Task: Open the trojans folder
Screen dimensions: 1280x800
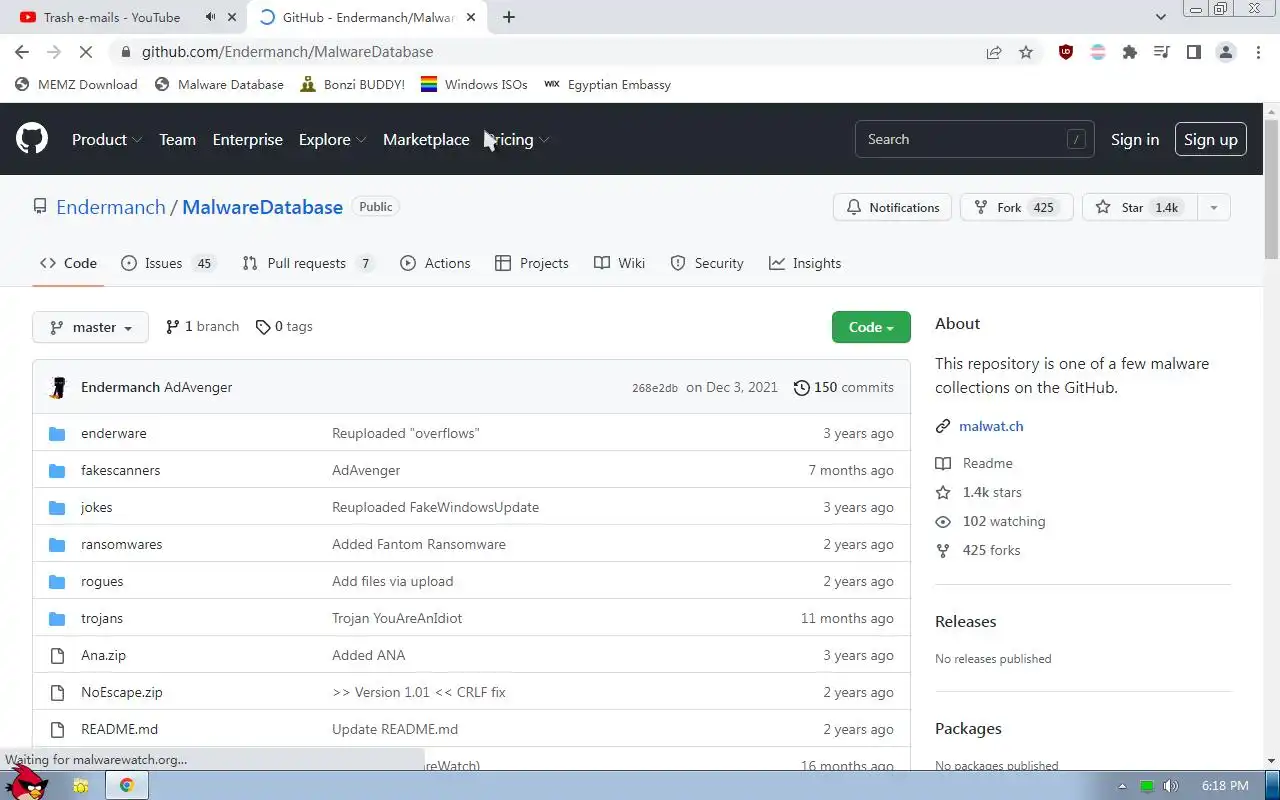Action: [x=102, y=619]
